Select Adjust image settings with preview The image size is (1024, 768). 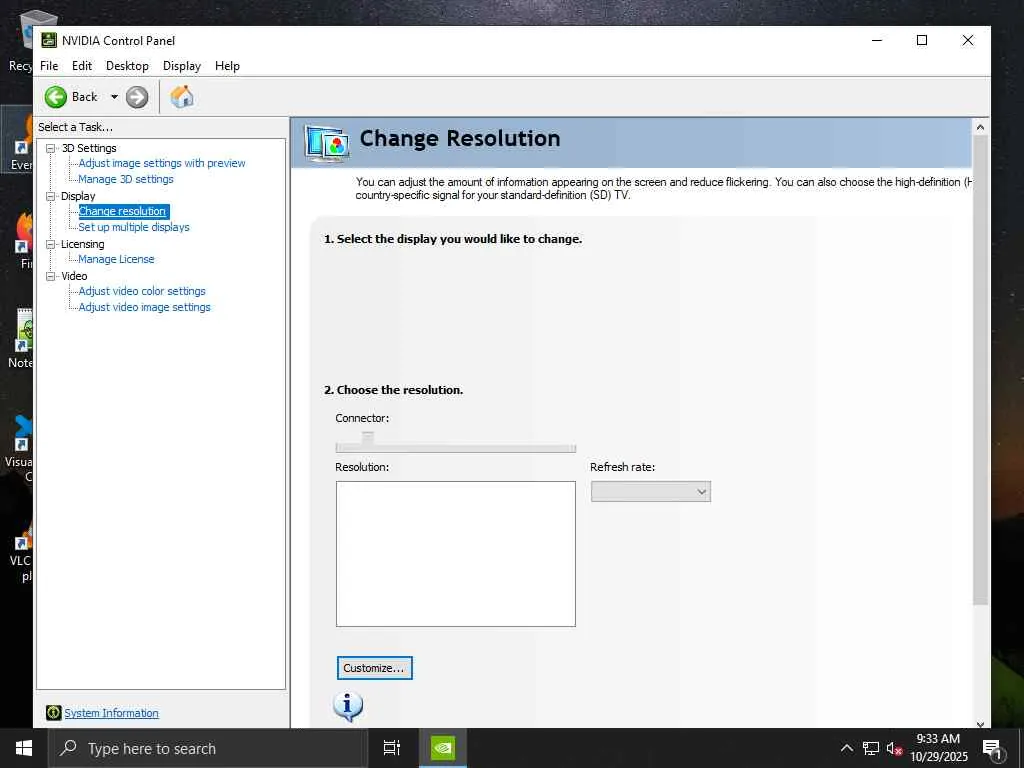pyautogui.click(x=161, y=163)
